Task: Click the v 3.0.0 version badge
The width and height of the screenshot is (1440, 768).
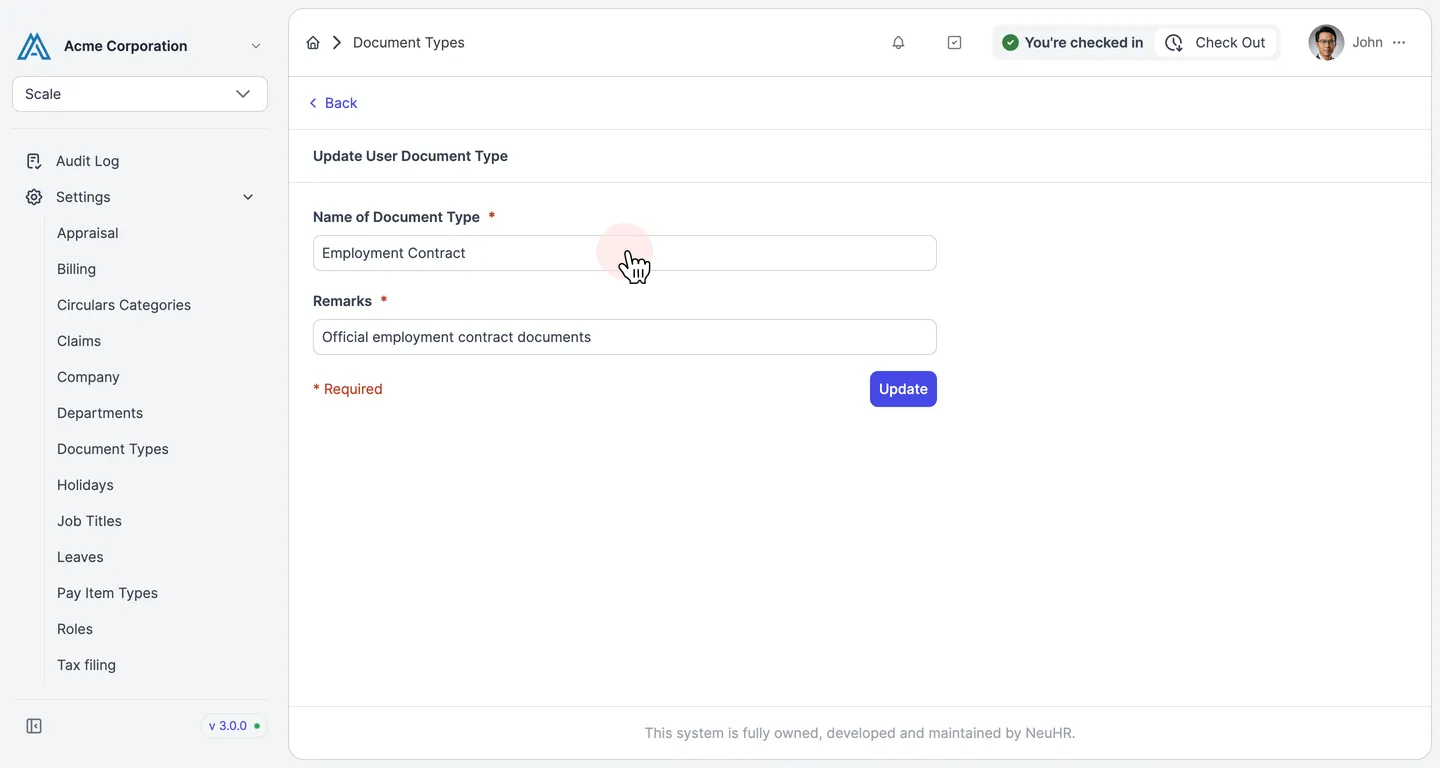Action: click(234, 726)
